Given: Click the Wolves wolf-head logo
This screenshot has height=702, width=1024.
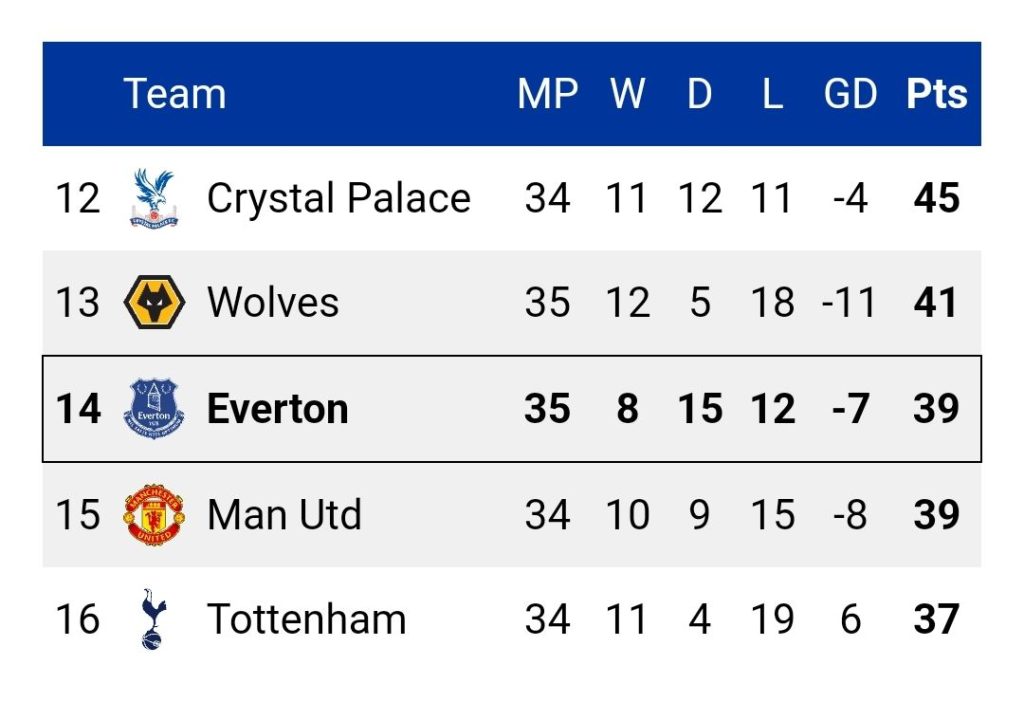Looking at the screenshot, I should tap(154, 302).
